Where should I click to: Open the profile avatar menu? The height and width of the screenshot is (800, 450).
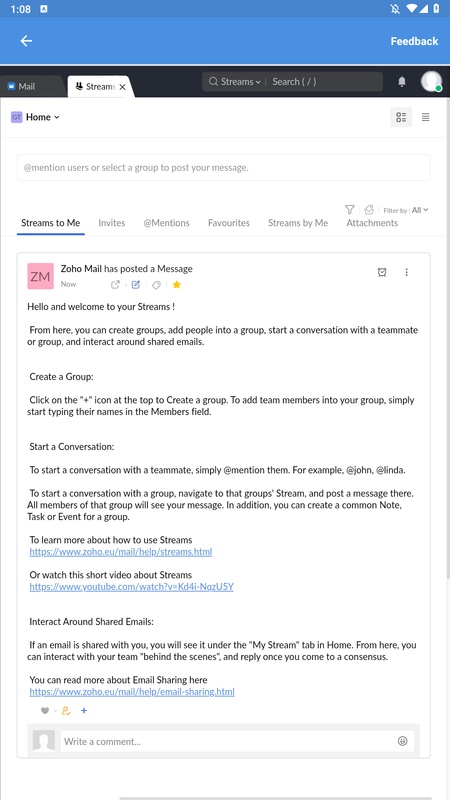(431, 82)
